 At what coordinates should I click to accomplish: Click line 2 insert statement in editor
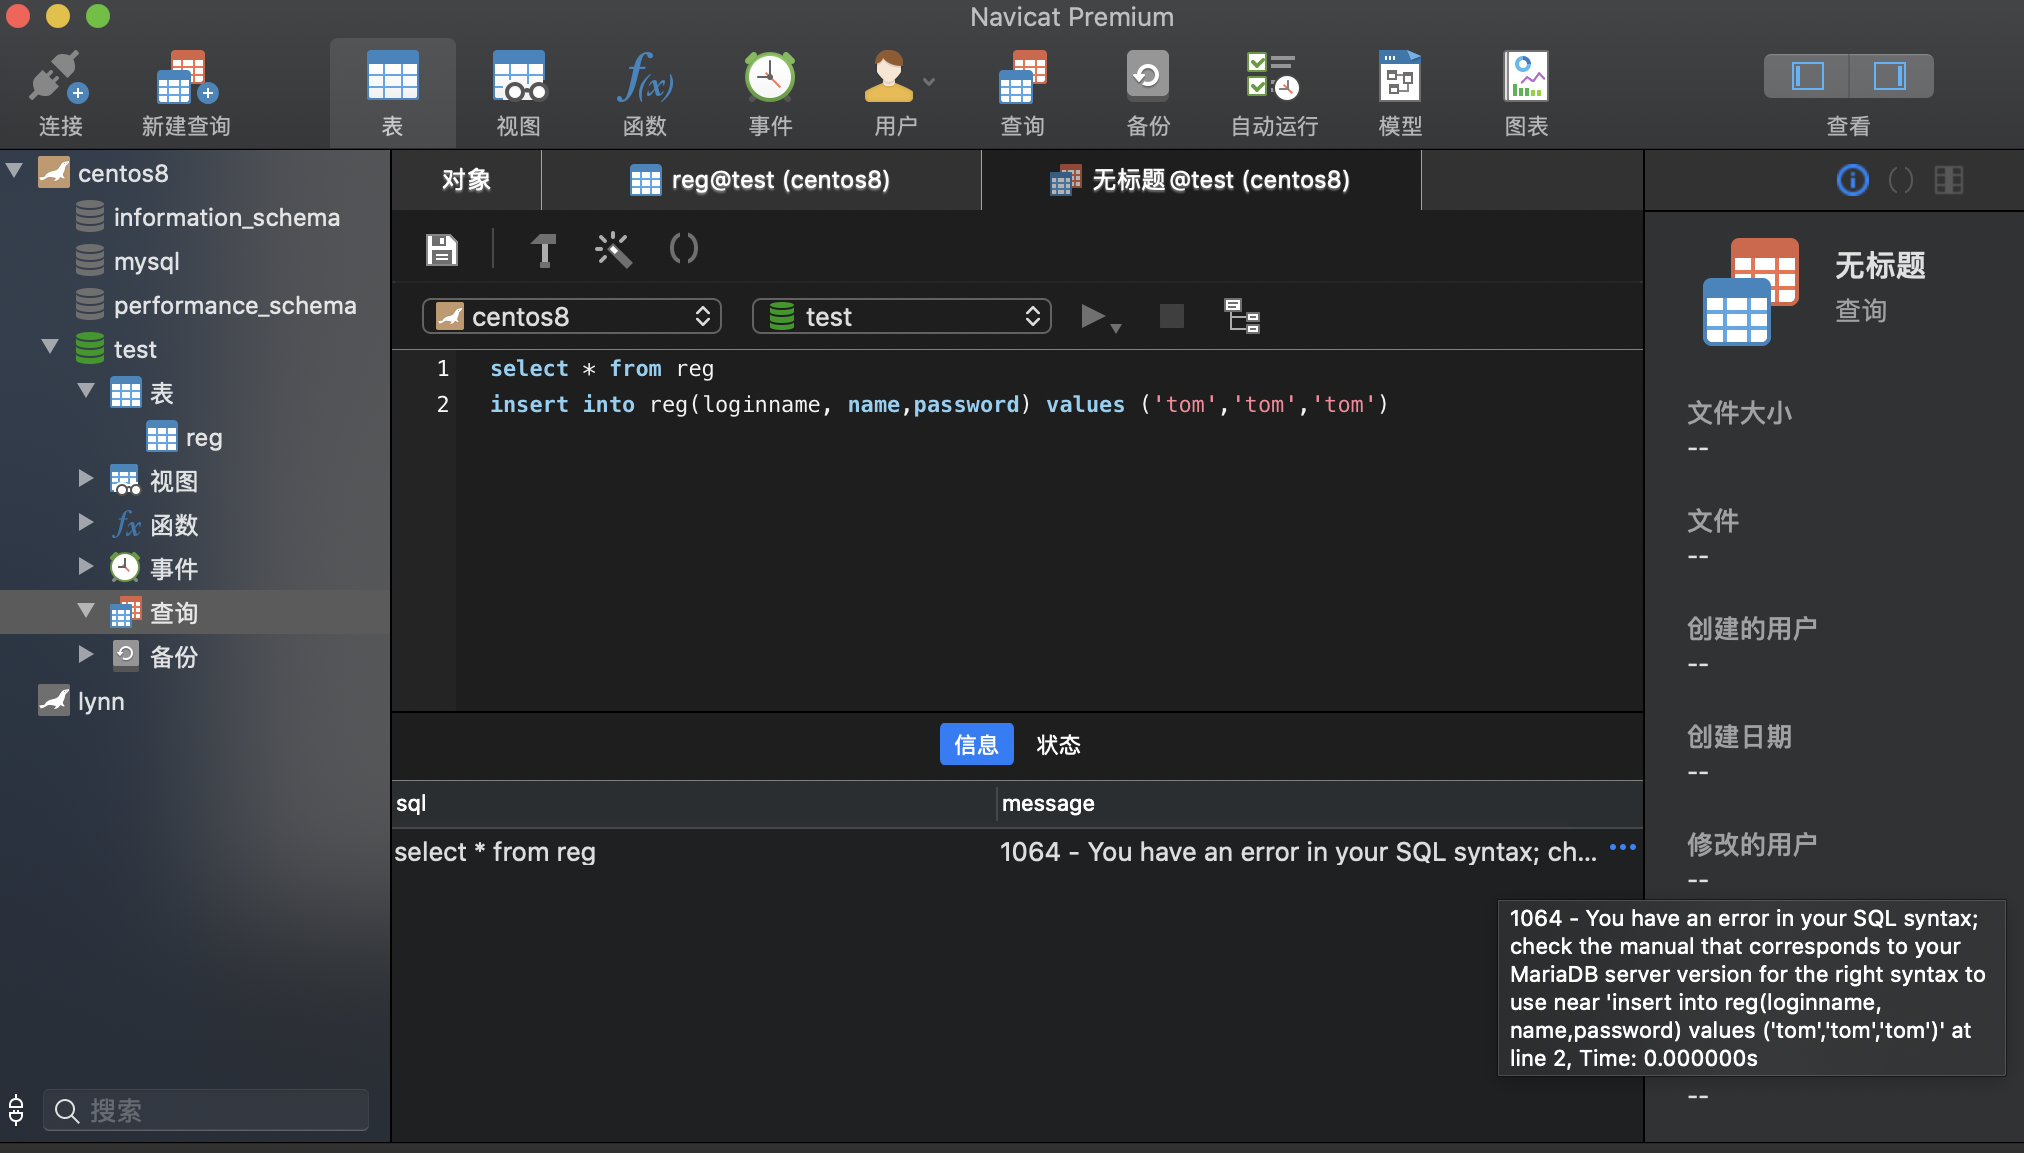(x=939, y=404)
